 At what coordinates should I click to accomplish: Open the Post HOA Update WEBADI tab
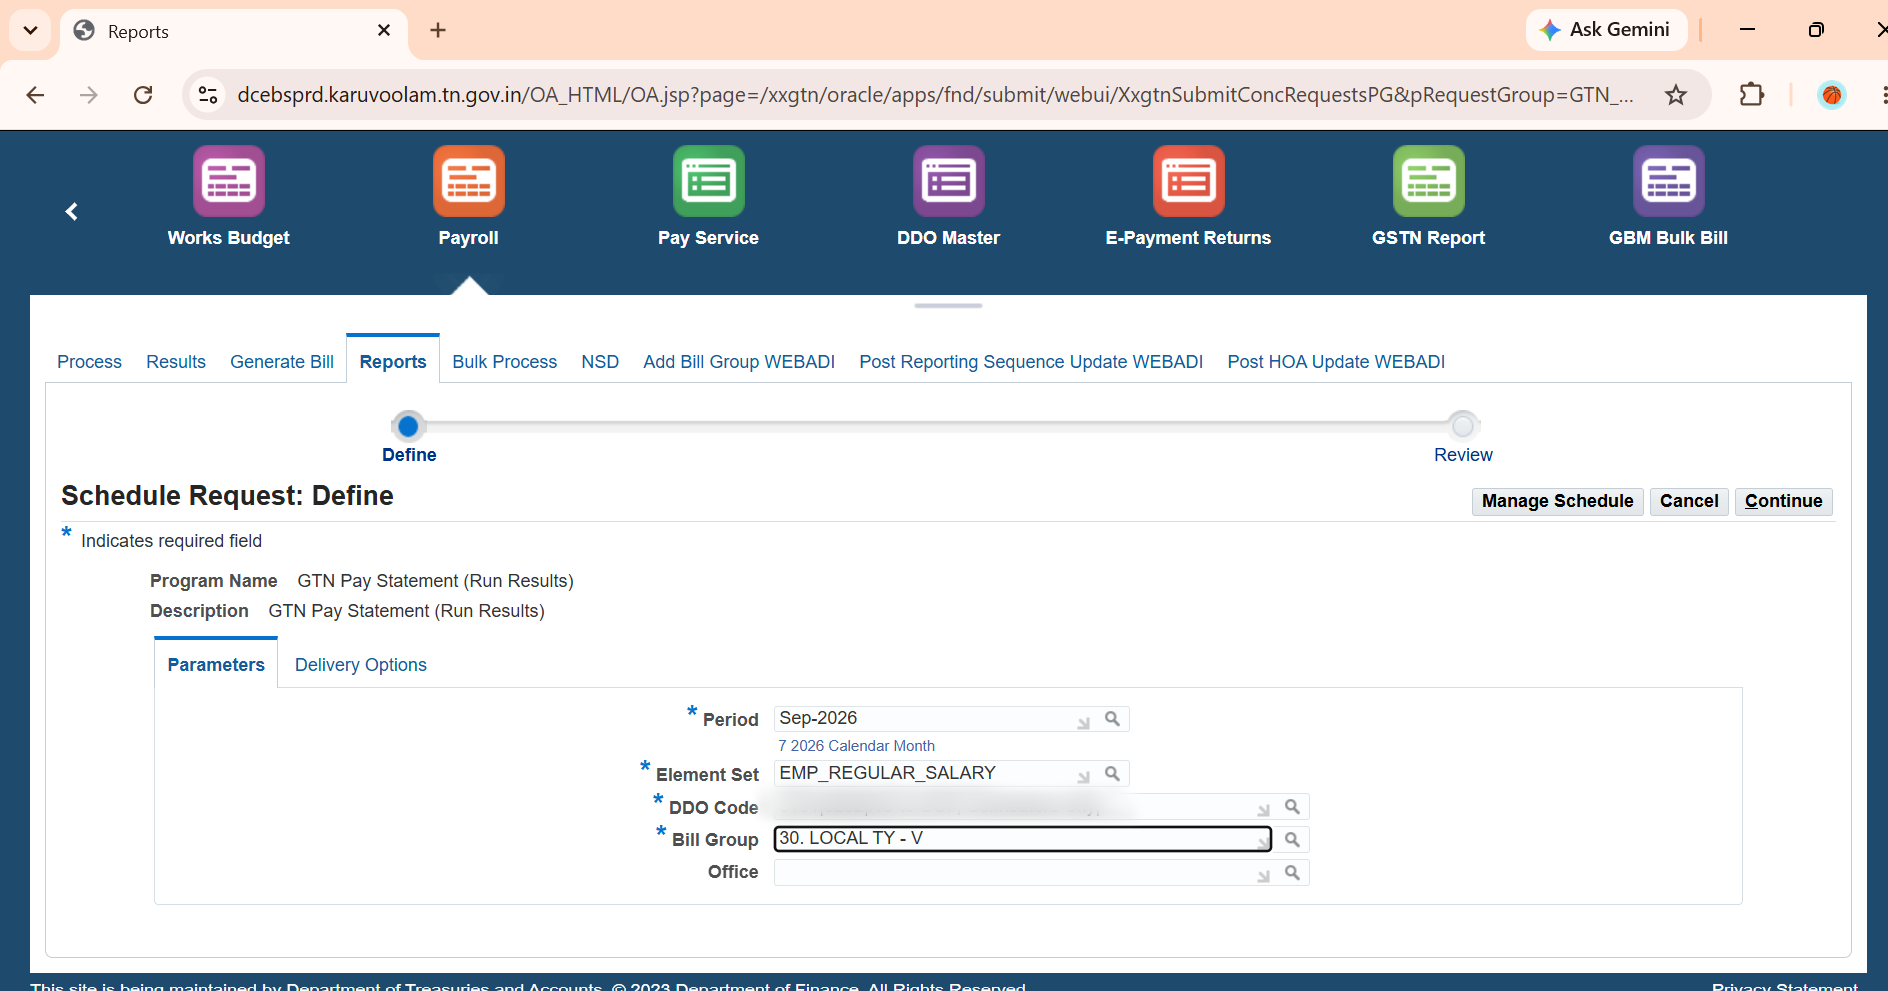click(1336, 362)
